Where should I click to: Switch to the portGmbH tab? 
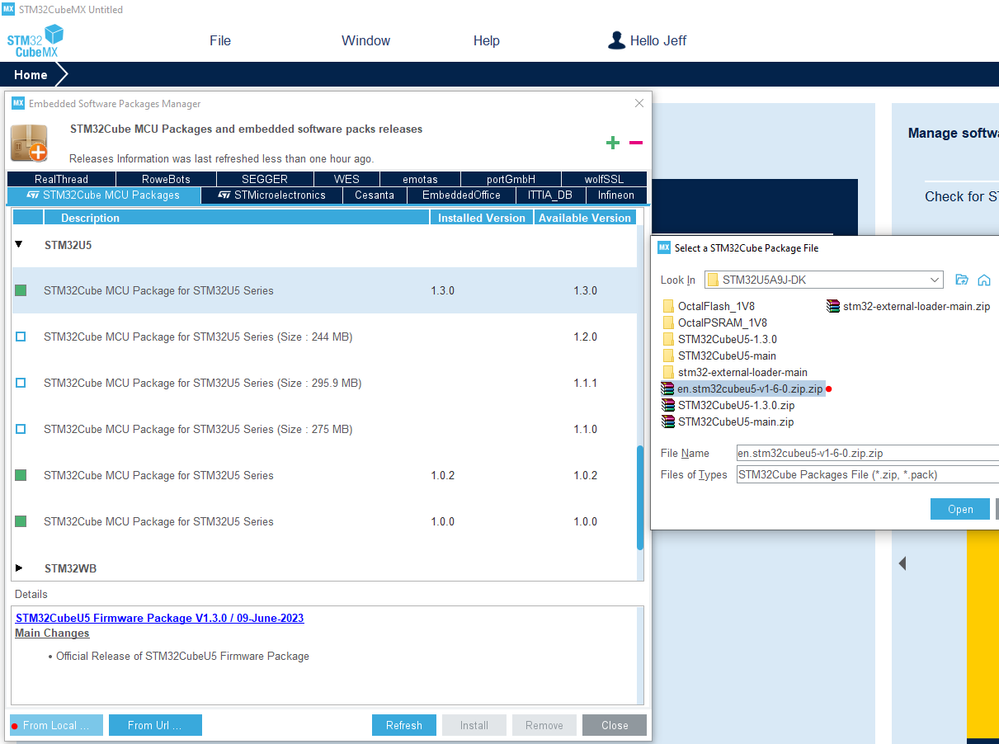coord(511,179)
